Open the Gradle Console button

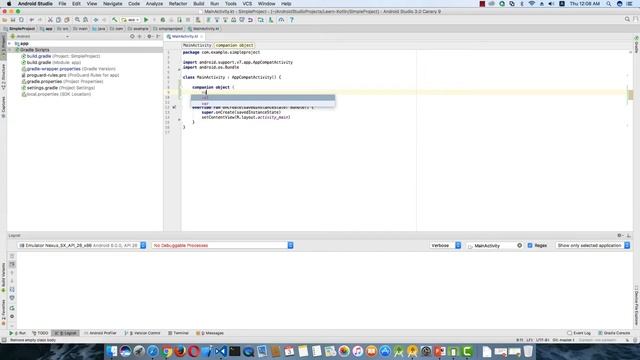[614, 333]
